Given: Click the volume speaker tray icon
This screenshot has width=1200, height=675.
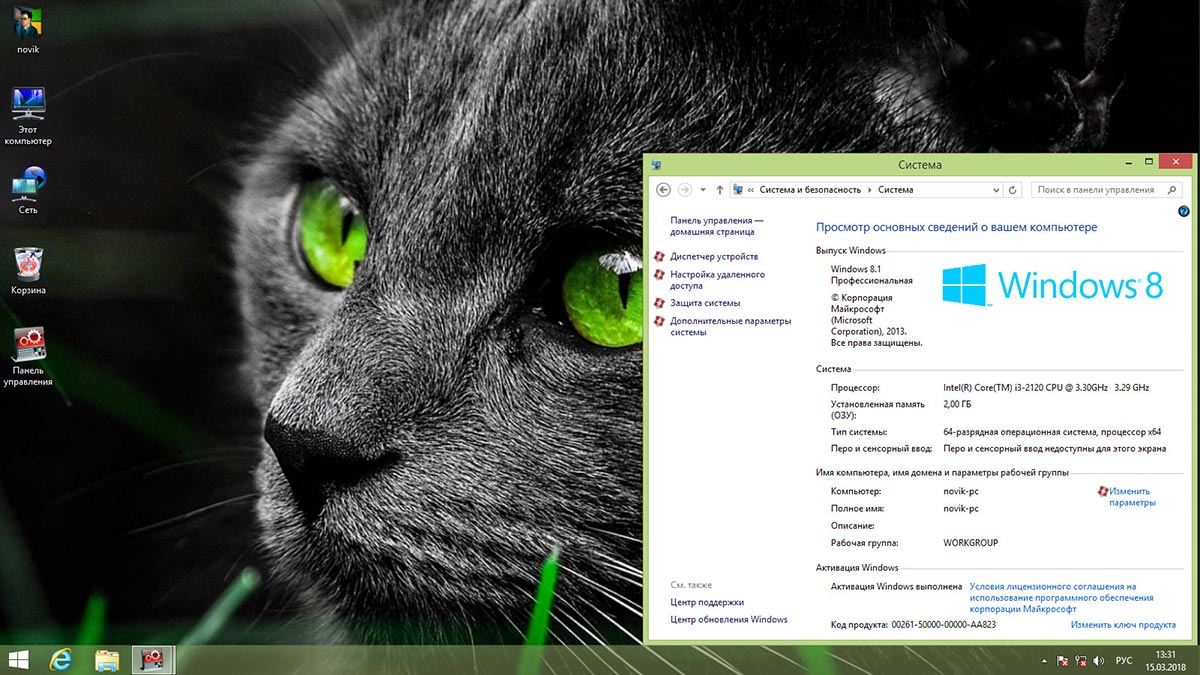Looking at the screenshot, I should tap(1100, 661).
